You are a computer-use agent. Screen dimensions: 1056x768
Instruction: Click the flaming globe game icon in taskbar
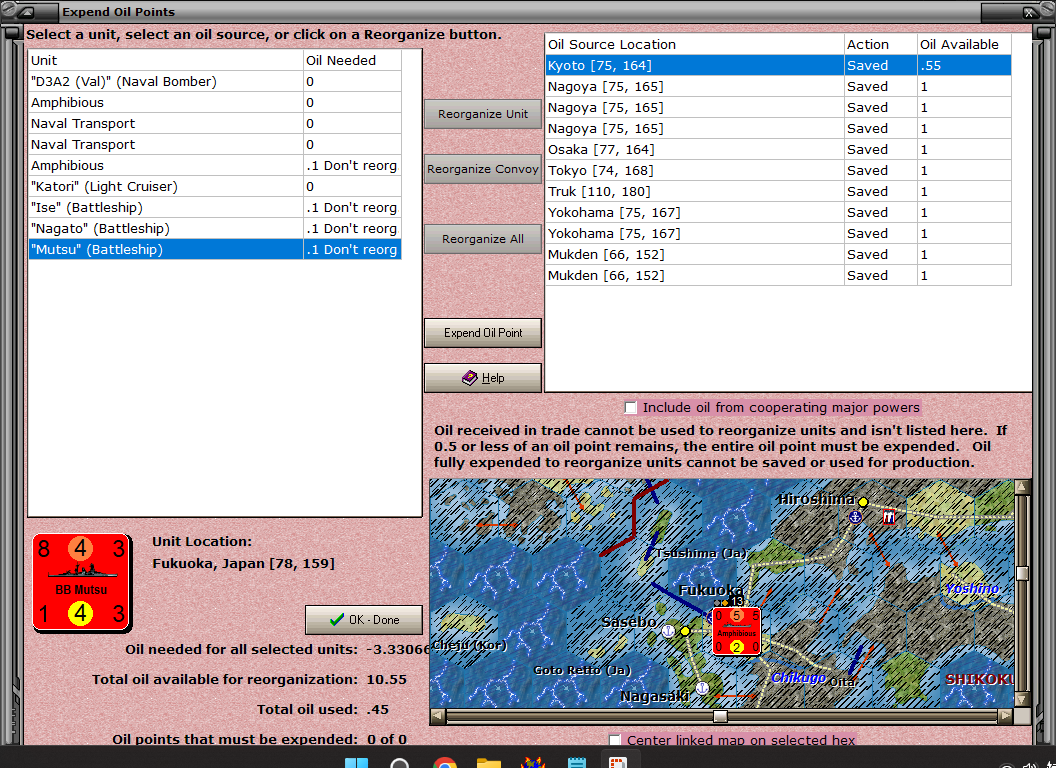tap(533, 763)
